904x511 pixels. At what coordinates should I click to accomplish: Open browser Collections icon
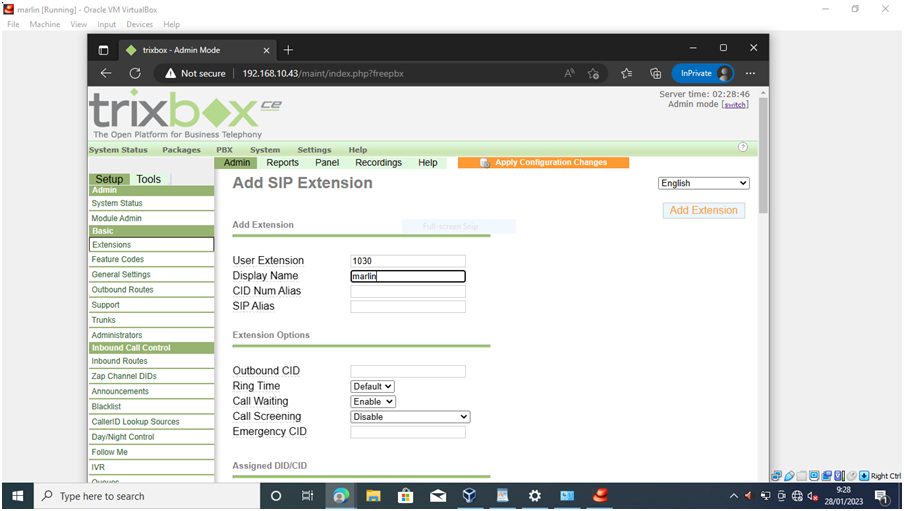click(656, 73)
